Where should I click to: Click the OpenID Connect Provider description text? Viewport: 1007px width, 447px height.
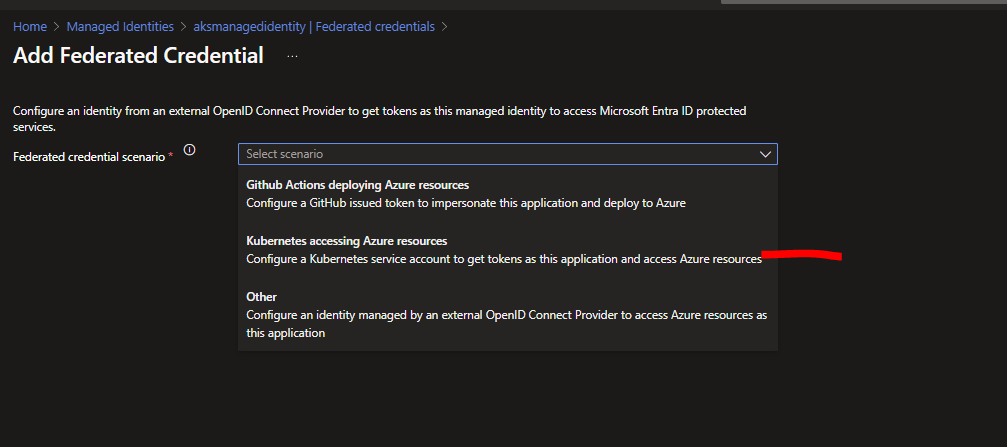[380, 119]
